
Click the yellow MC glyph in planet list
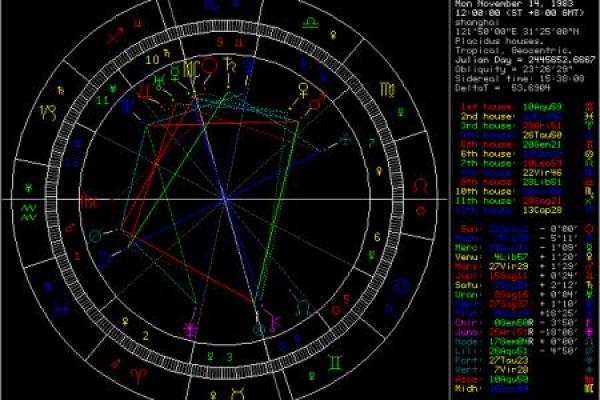589,388
